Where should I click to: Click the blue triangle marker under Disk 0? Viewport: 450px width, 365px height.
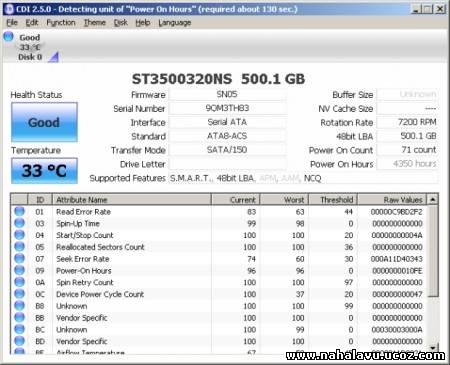click(53, 57)
